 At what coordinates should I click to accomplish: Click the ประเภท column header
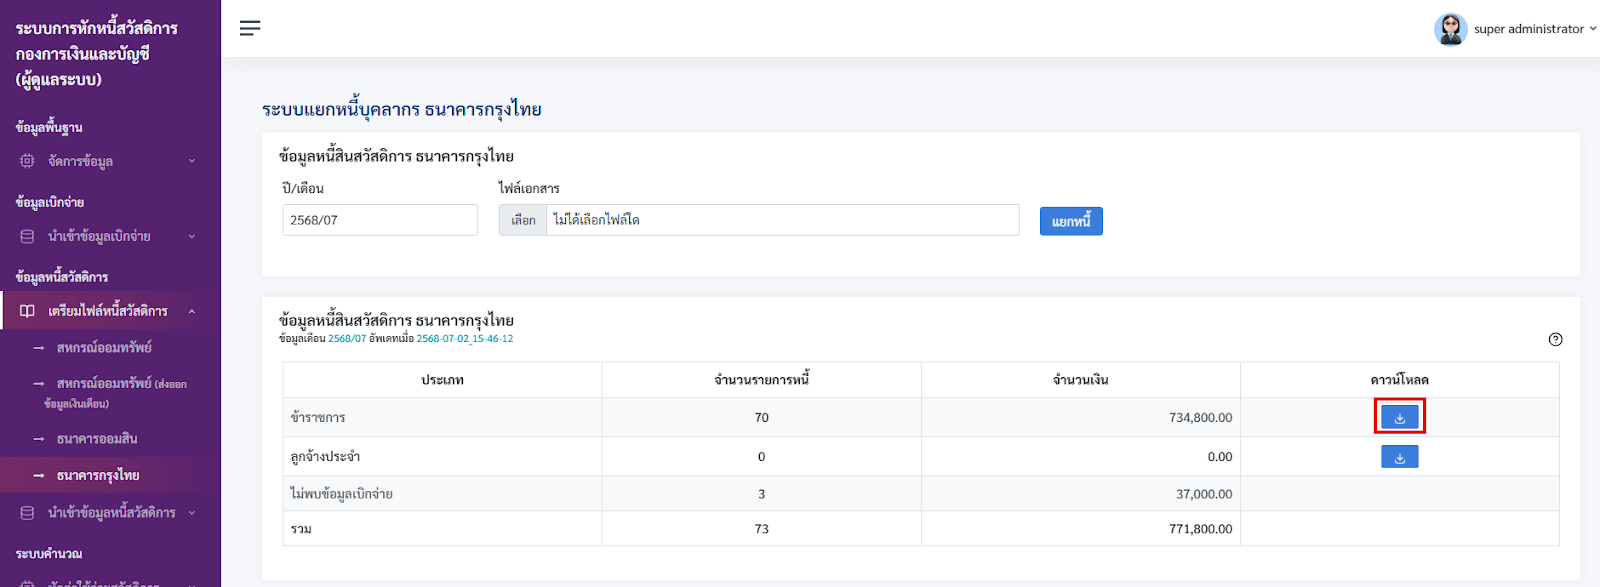[442, 380]
